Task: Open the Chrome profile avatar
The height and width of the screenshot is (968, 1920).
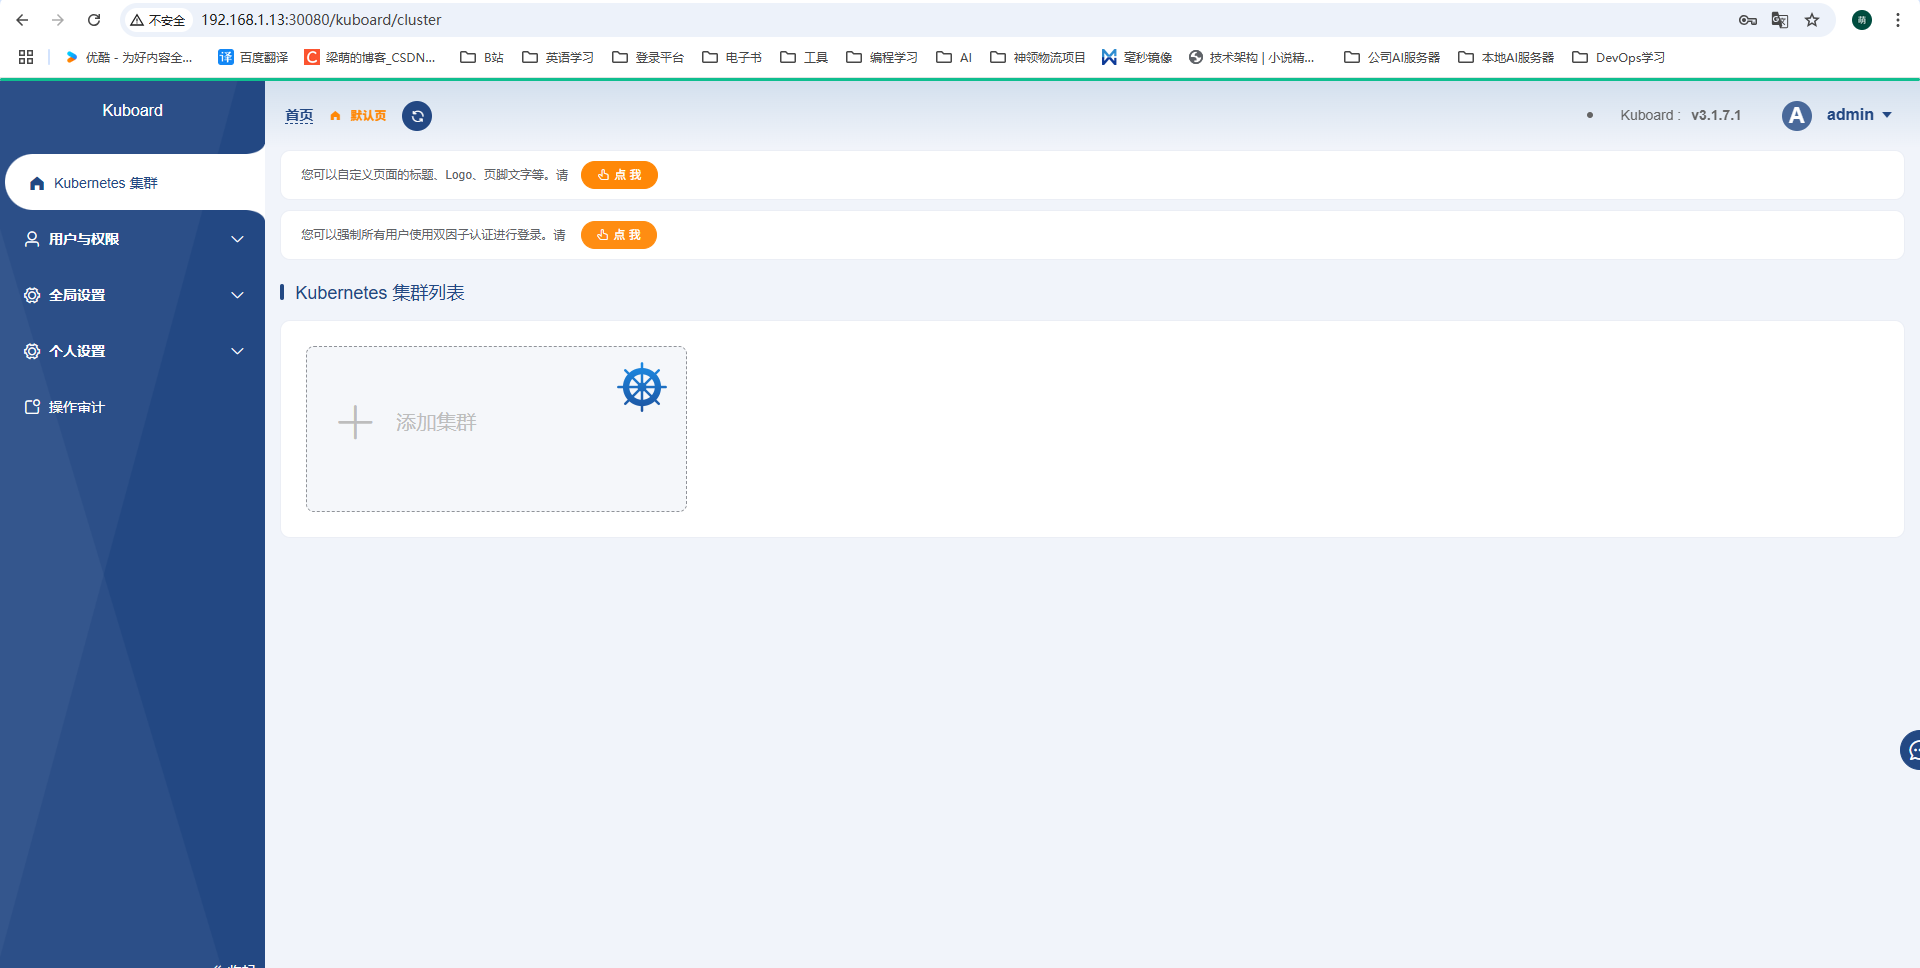Action: 1862,20
